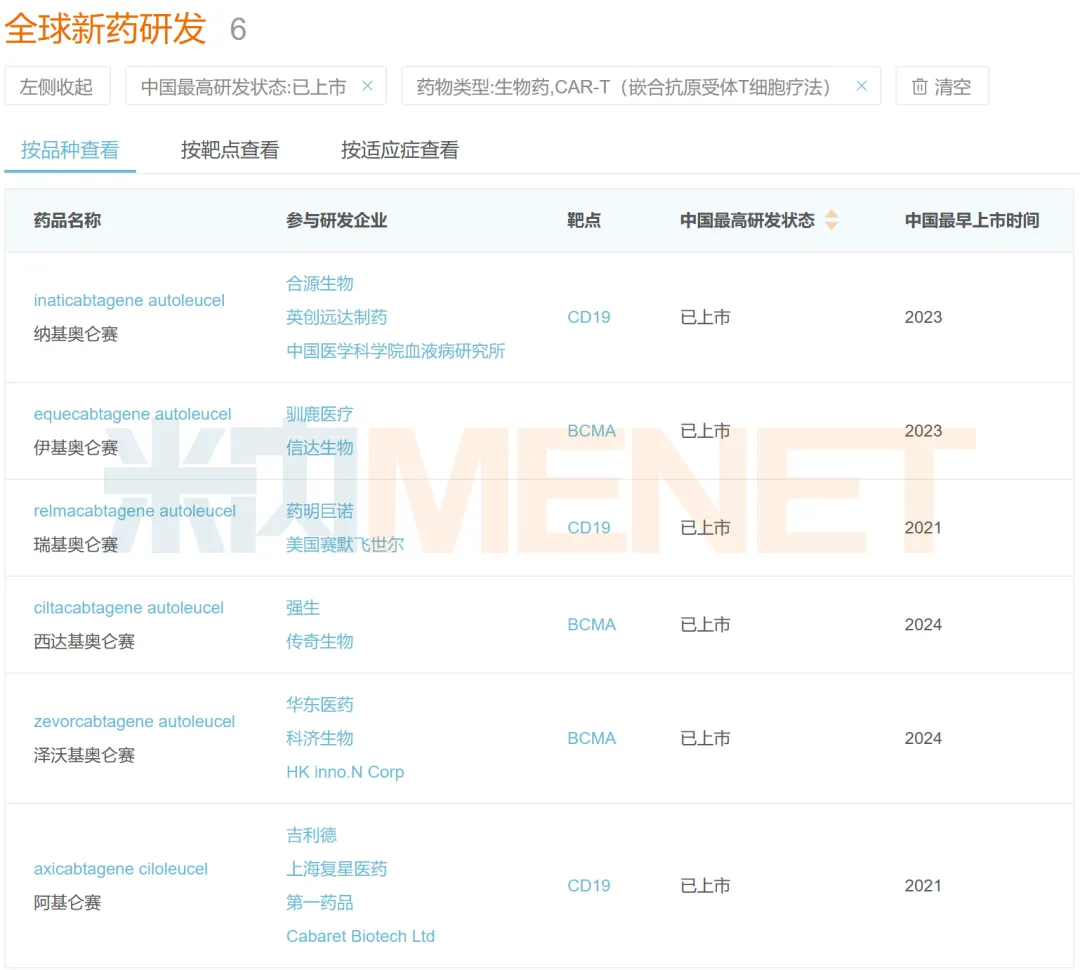Viewport: 1080px width, 970px height.
Task: Click CD19 target in the 纳基奥仑赛 row
Action: pyautogui.click(x=589, y=317)
